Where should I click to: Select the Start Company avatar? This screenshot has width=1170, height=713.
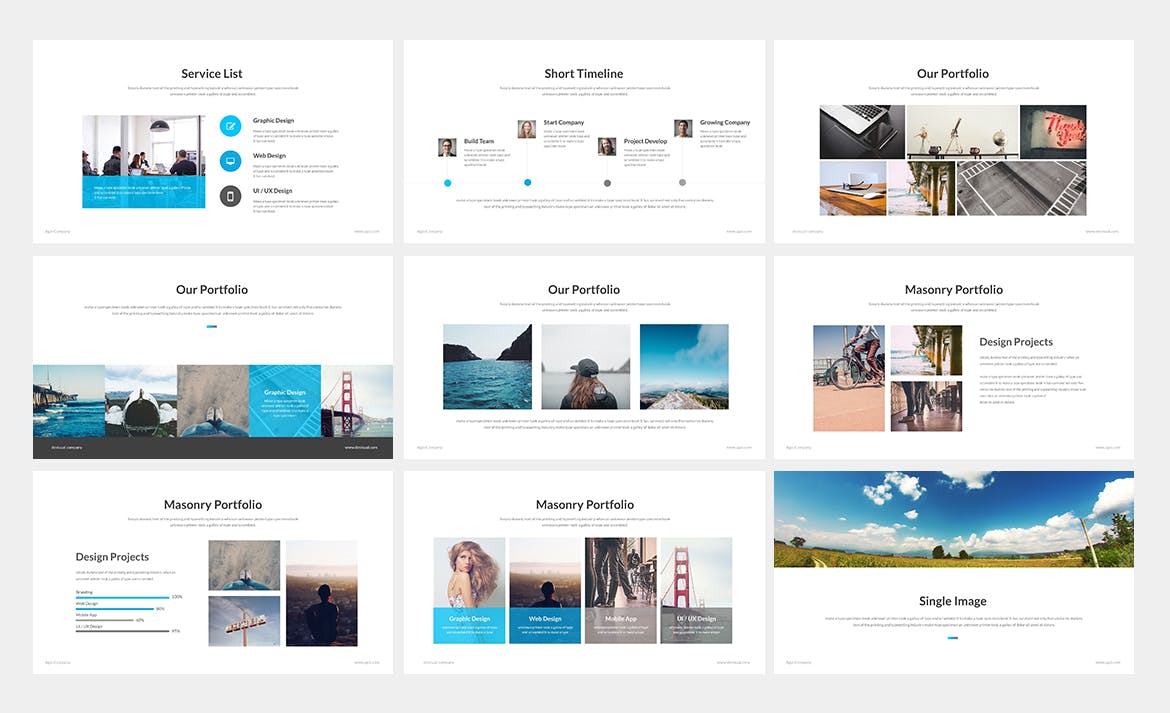527,129
